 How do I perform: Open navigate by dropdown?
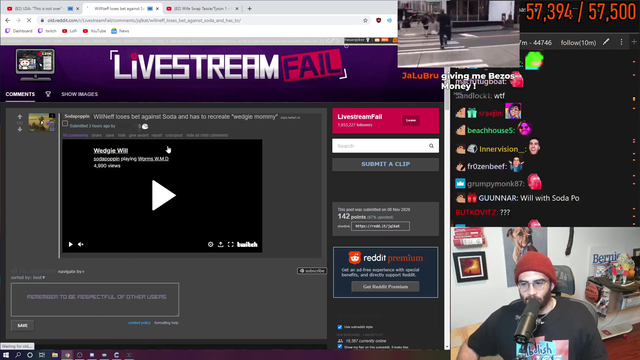coord(71,271)
